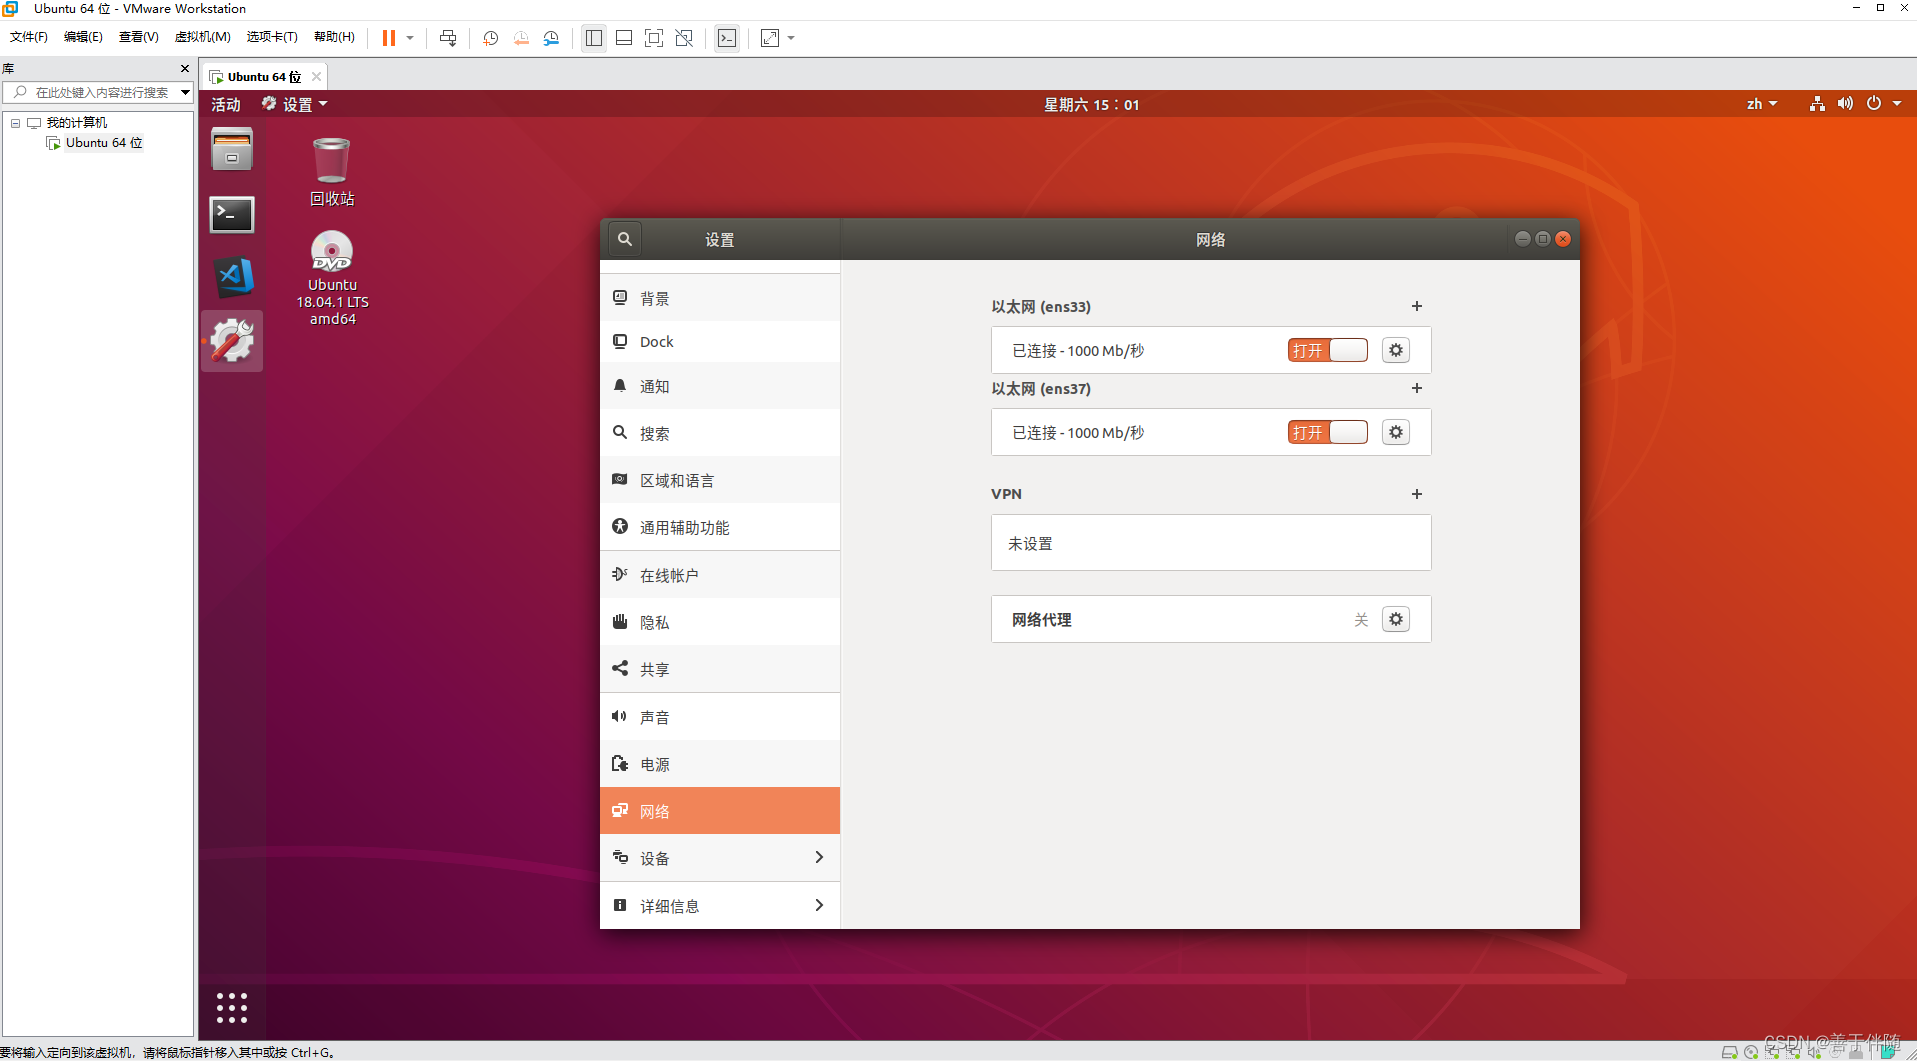
Task: Expand the 设备 submenu chevron
Action: 819,858
